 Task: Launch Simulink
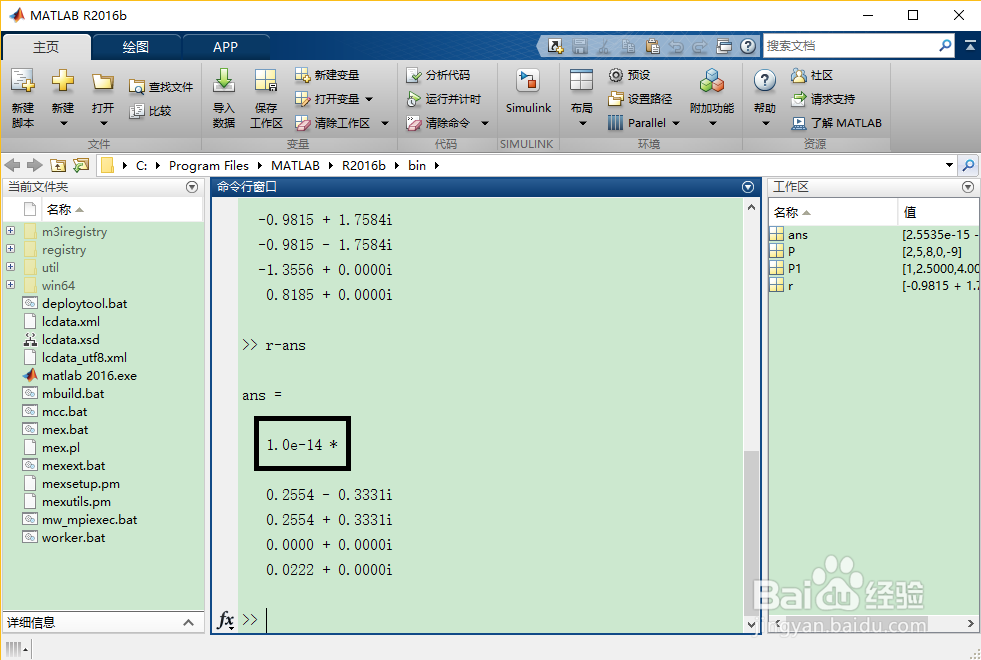[x=528, y=92]
